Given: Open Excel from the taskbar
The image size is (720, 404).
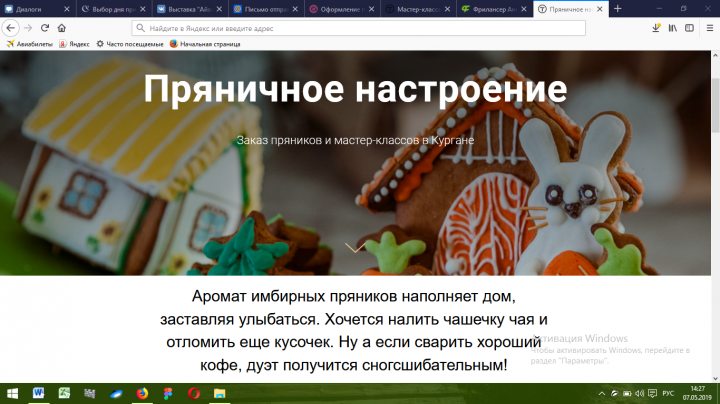Looking at the screenshot, I should 64,393.
